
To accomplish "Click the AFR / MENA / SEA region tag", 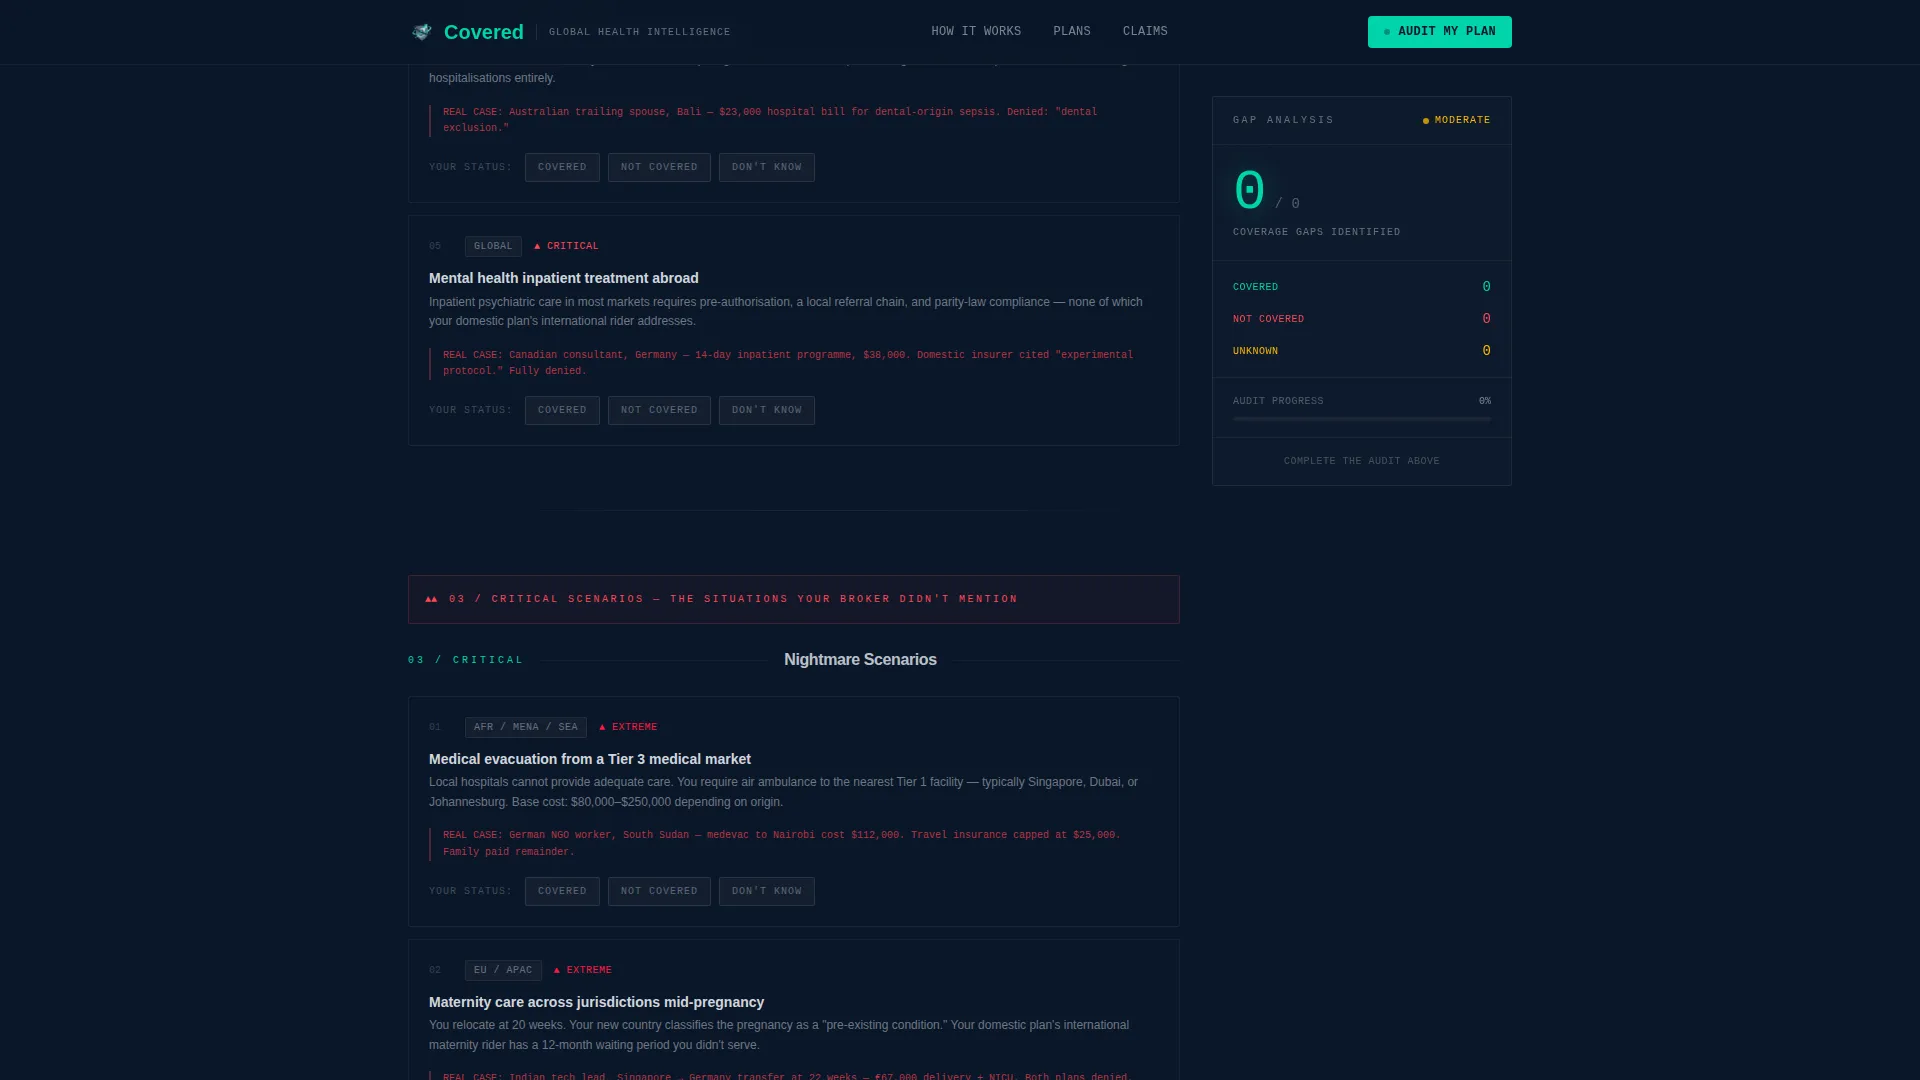I will (526, 727).
